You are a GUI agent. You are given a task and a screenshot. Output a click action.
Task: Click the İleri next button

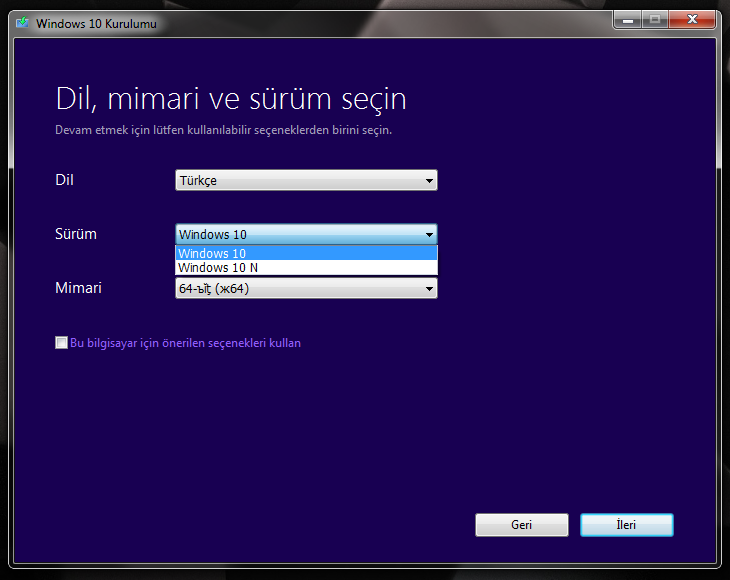pos(627,525)
